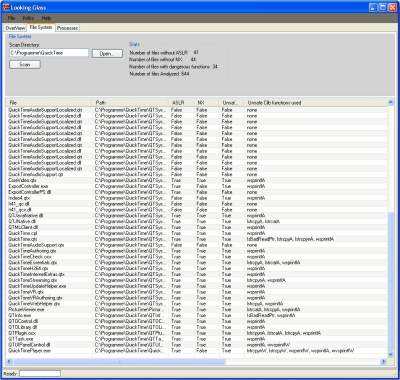Click the 'Number of files Analyzed' stat
The width and height of the screenshot is (400, 380).
(x=159, y=74)
